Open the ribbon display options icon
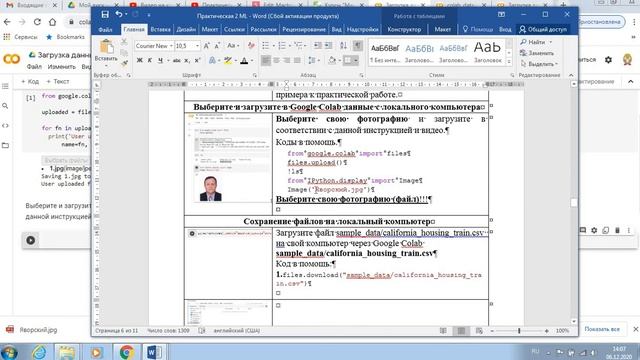640x360 pixels. click(501, 14)
